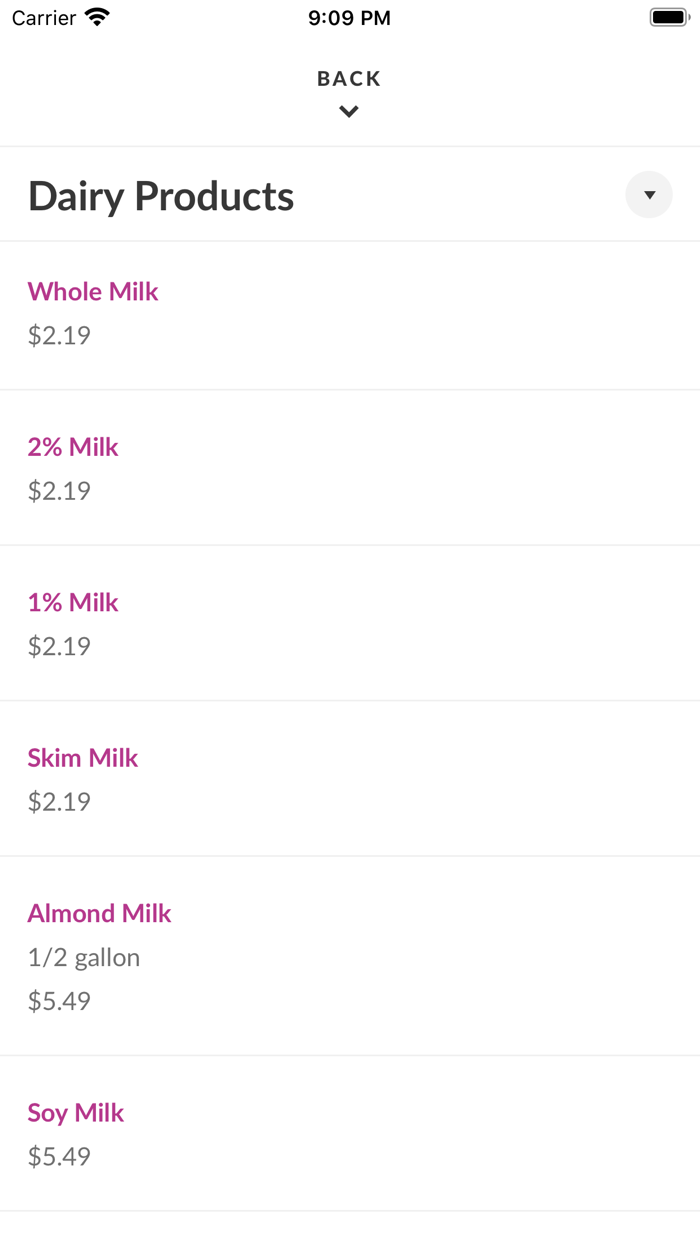Tap the 9:09 PM clock in status bar
The width and height of the screenshot is (700, 1244).
click(x=349, y=18)
